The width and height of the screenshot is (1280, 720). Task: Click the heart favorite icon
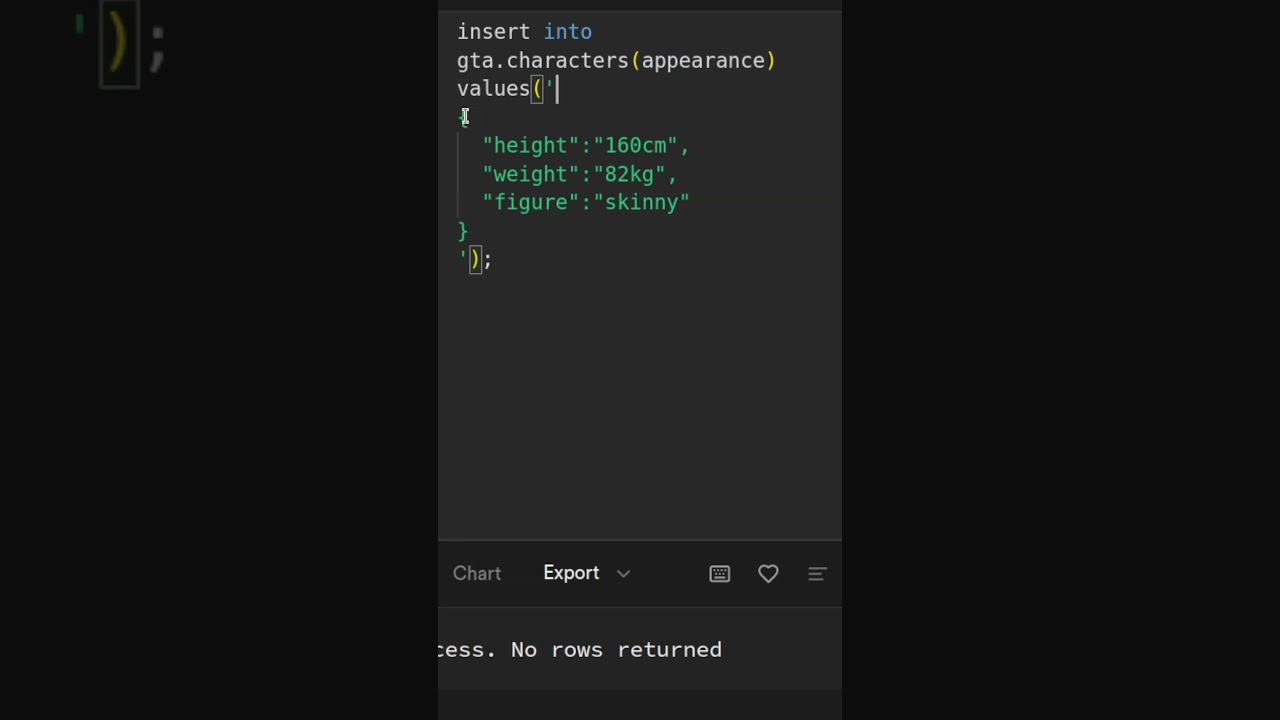pos(768,574)
